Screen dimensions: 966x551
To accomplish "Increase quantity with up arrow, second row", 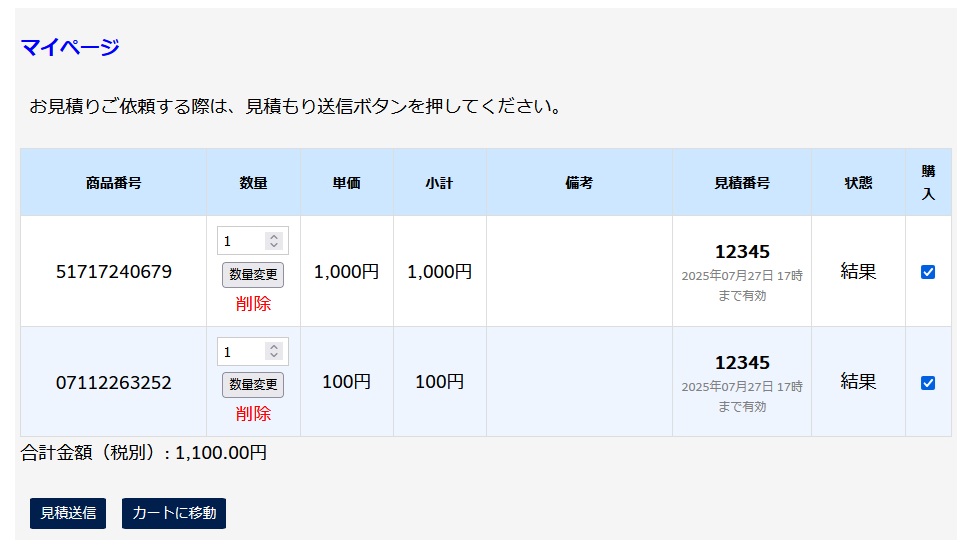I will [x=274, y=348].
